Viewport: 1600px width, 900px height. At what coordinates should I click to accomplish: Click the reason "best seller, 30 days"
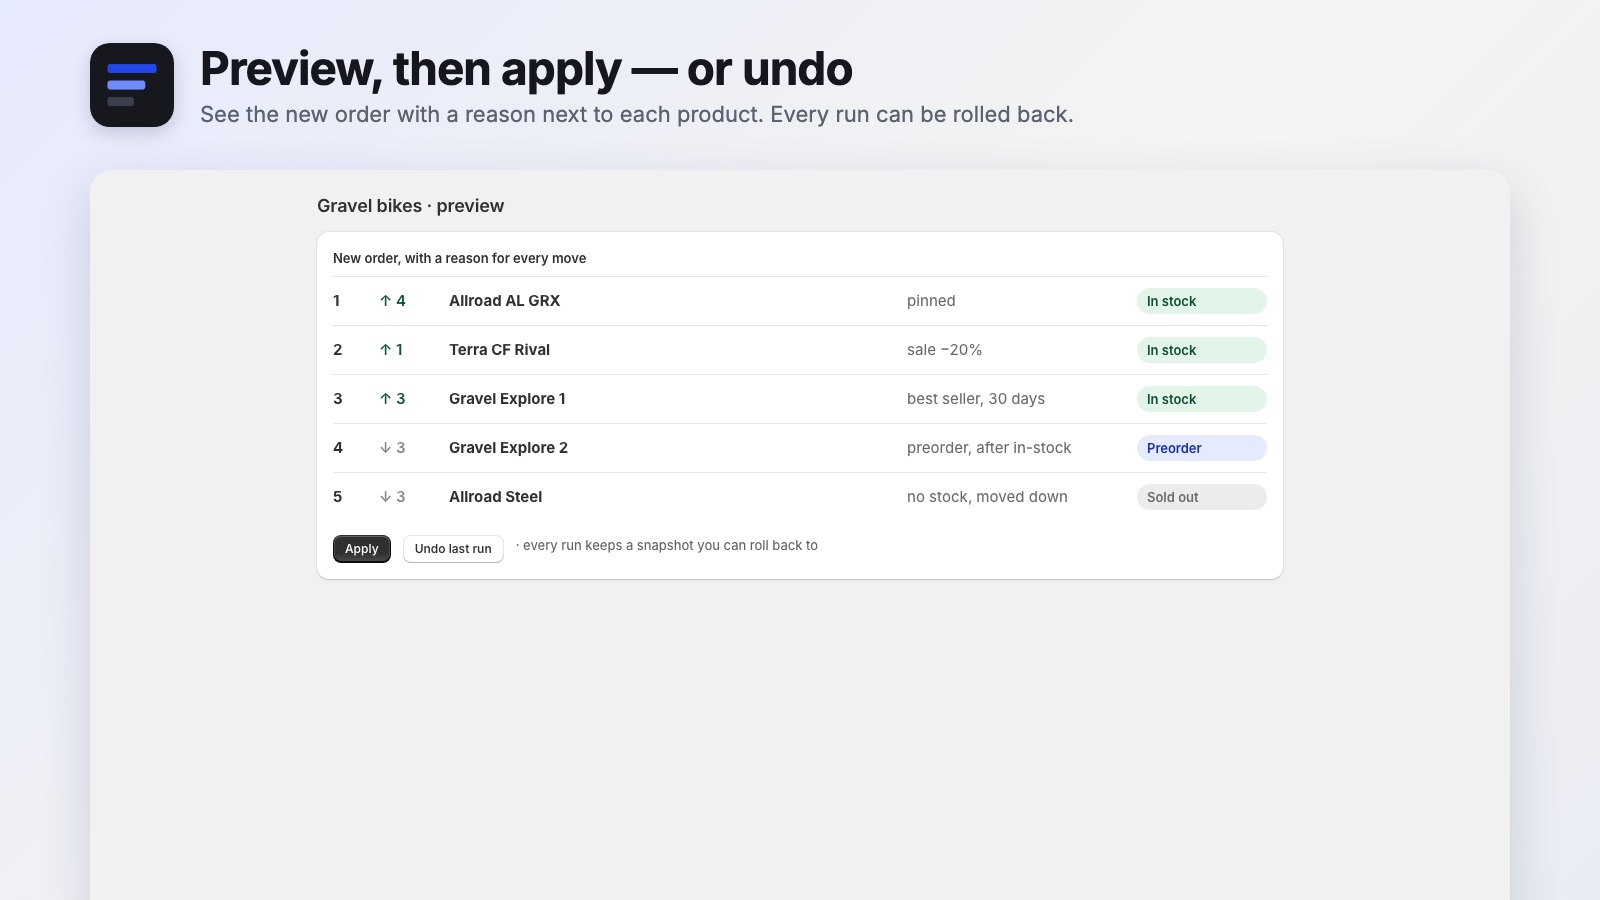pyautogui.click(x=976, y=399)
